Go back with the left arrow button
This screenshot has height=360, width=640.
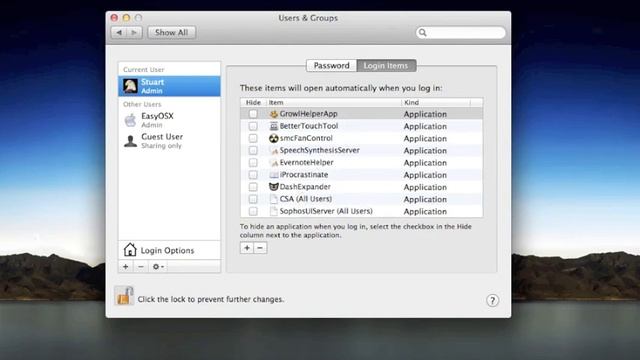(119, 32)
